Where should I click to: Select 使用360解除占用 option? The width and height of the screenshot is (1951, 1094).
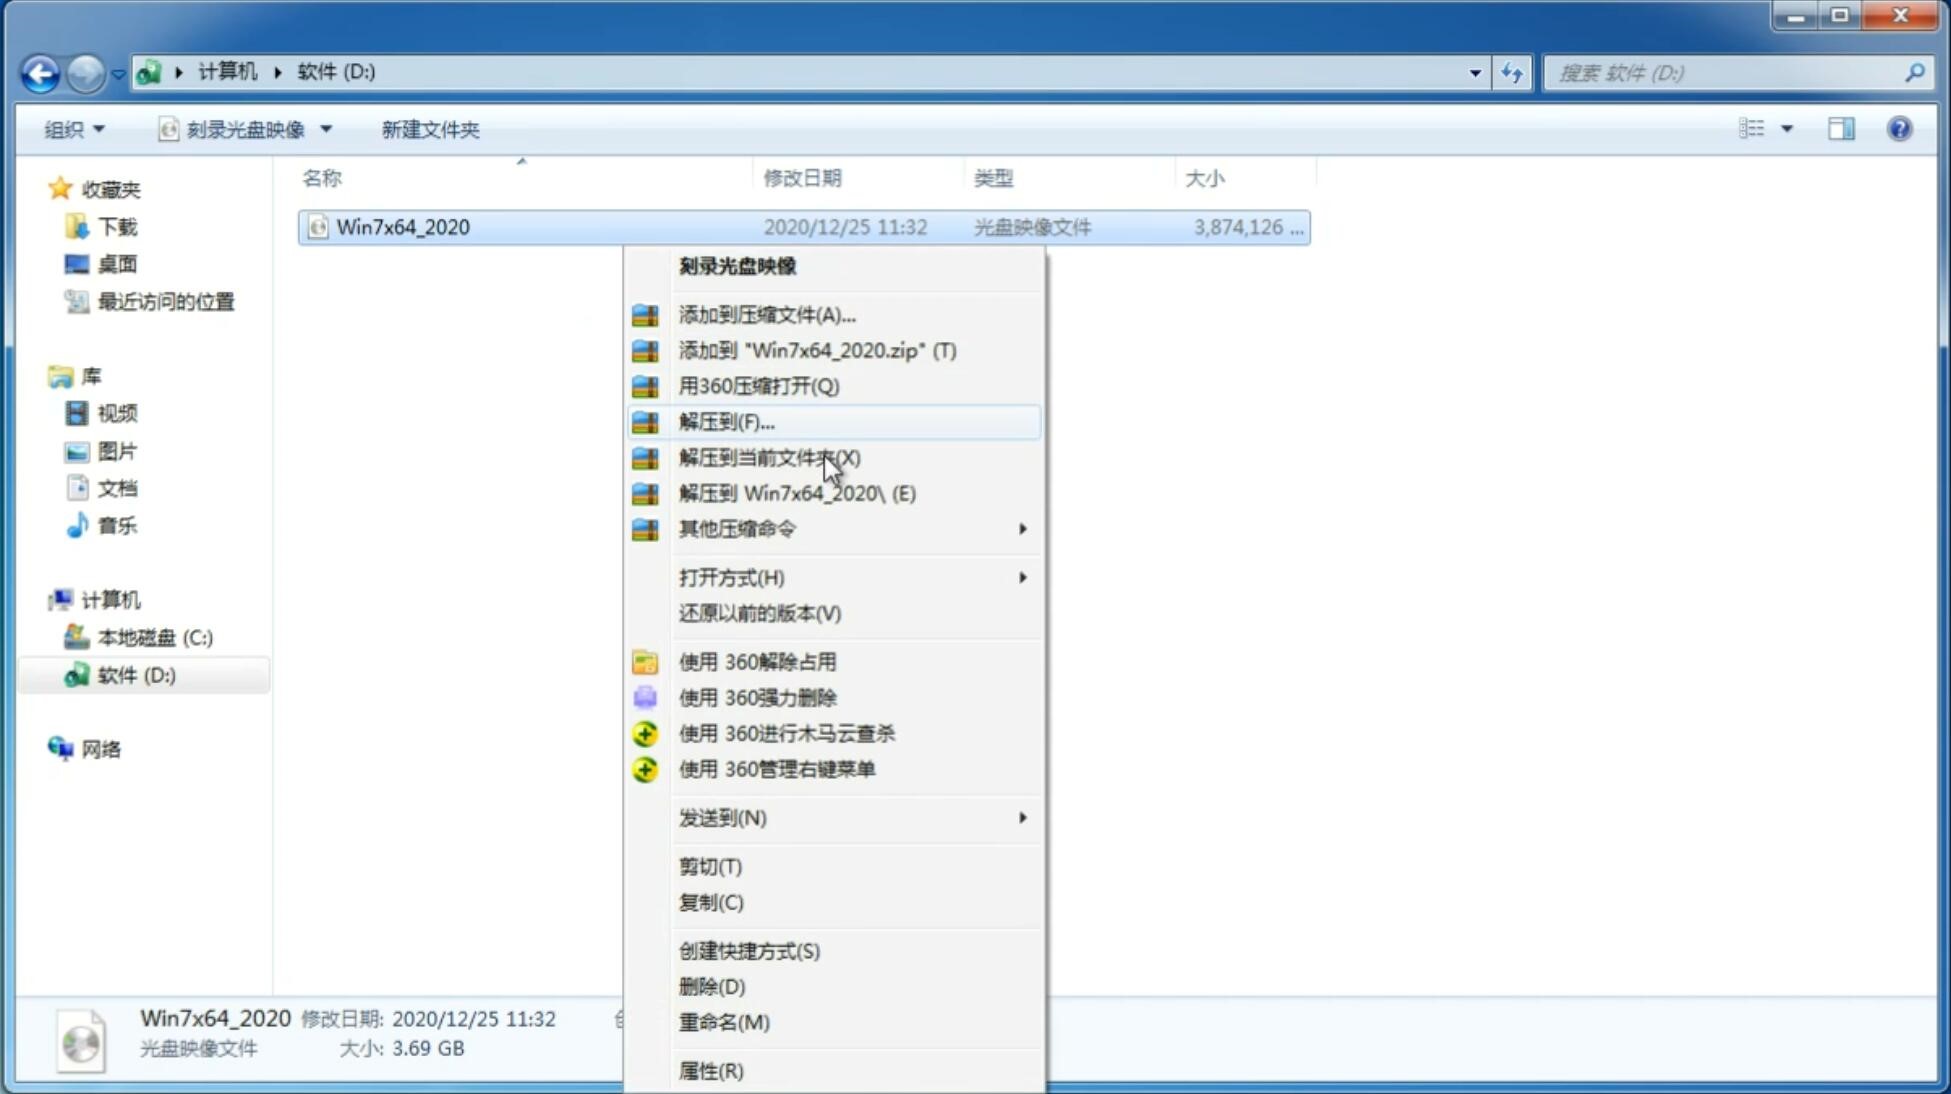(756, 661)
